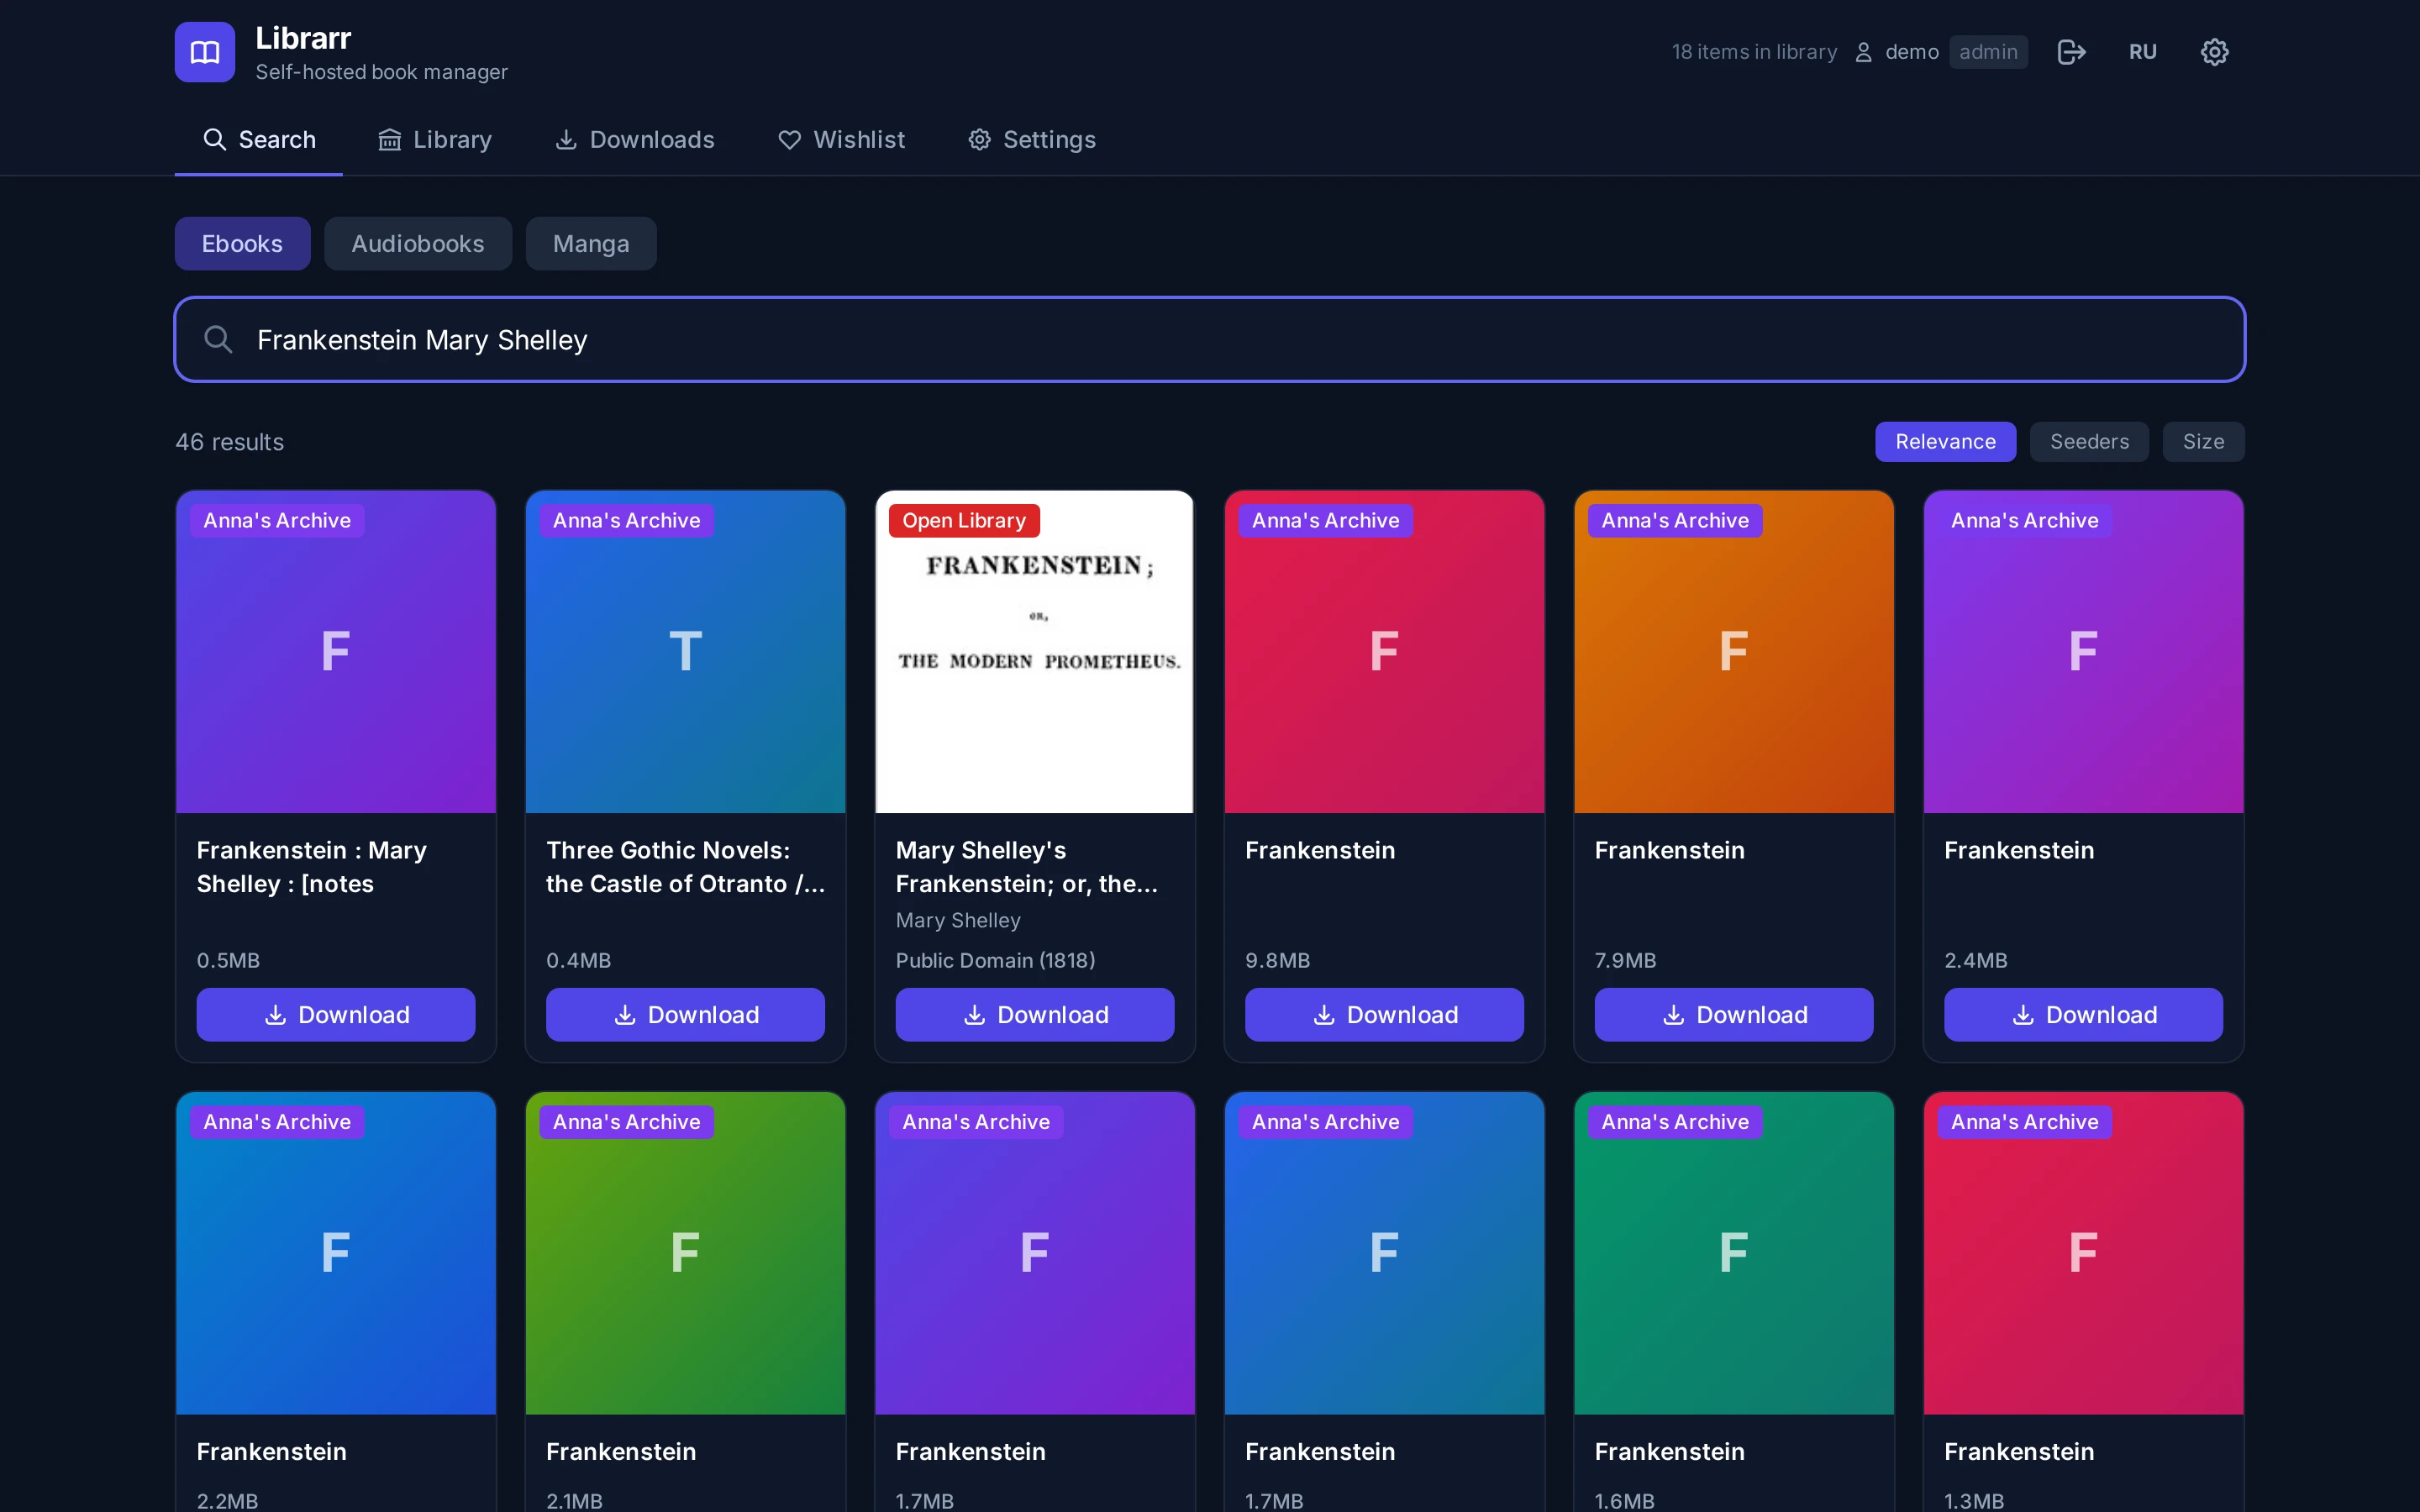2420x1512 pixels.
Task: Click the Frankenstein Modern Prometheus cover thumbnail
Action: [x=1034, y=652]
